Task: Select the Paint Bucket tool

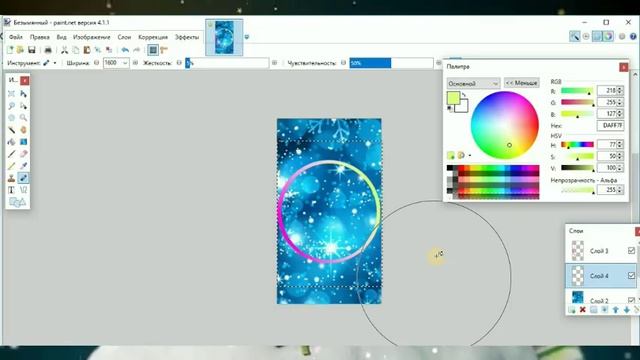Action: (11, 142)
